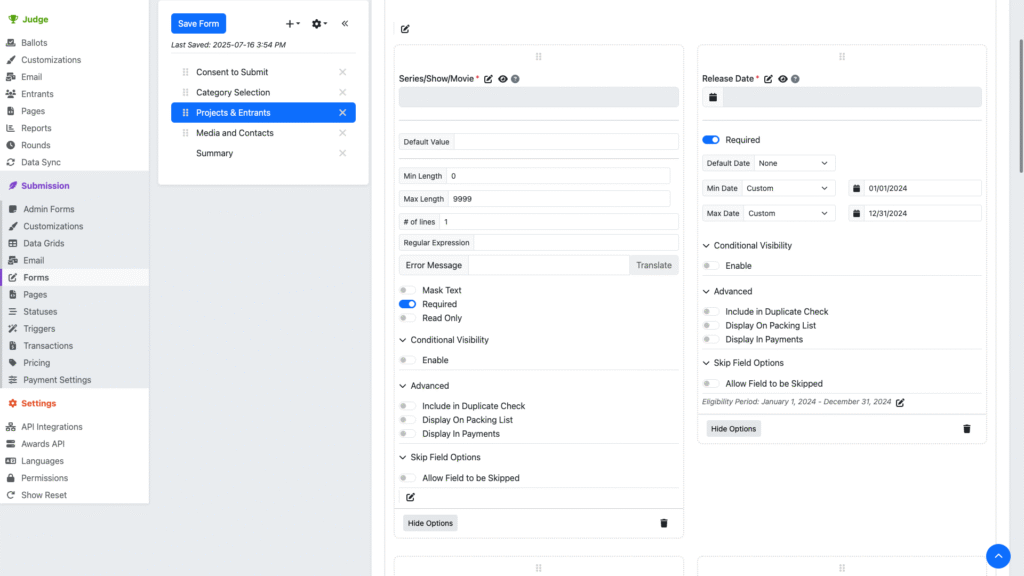This screenshot has width=1024, height=576.
Task: Click the help icon next to Release Date
Action: (795, 79)
